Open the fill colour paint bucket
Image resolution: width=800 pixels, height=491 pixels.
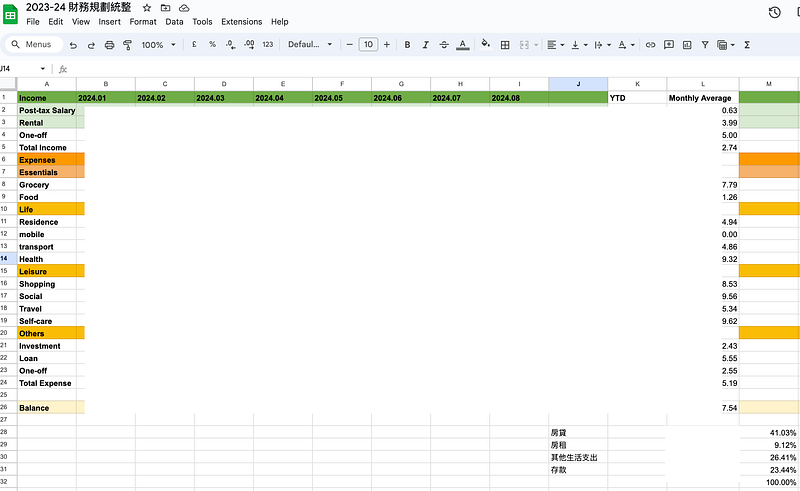pos(485,45)
